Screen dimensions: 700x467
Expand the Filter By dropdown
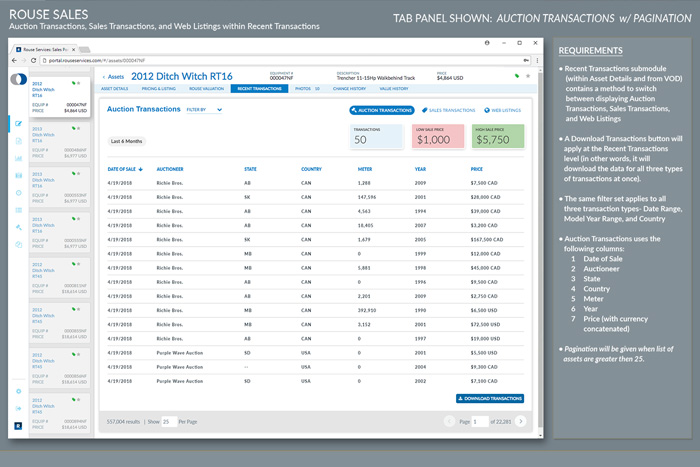coord(204,110)
